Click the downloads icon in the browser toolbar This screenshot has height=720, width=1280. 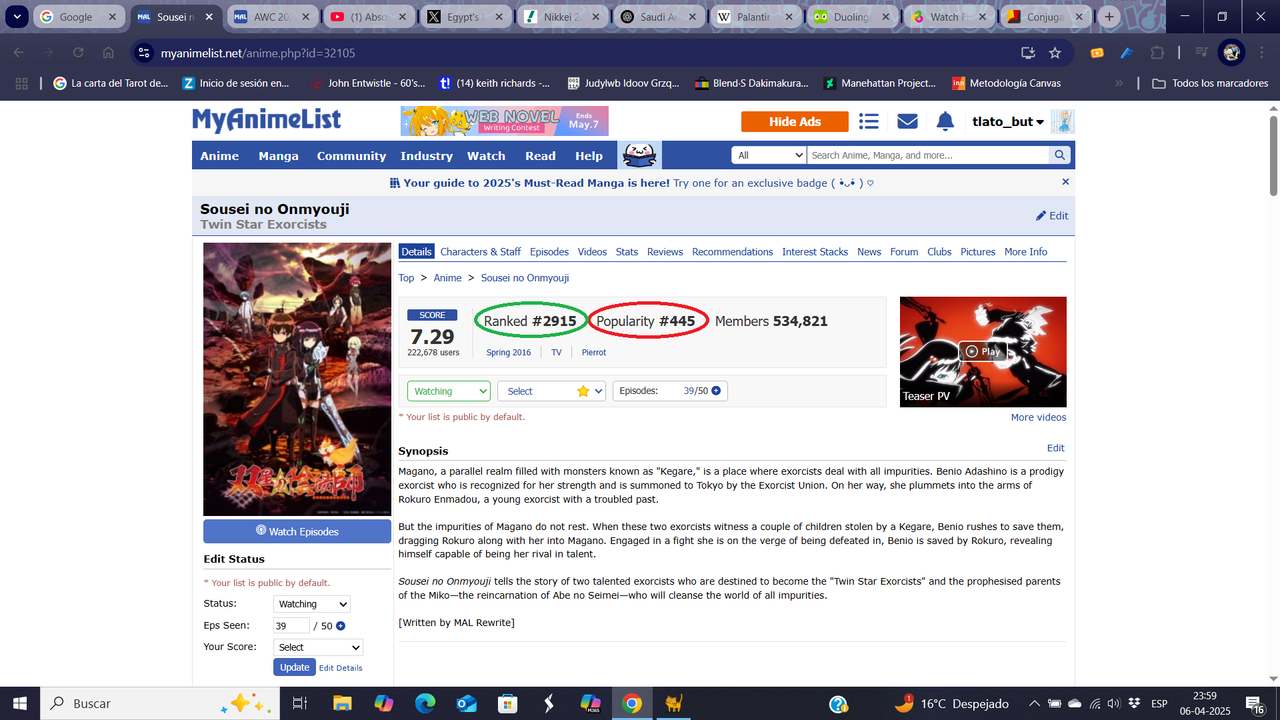coord(1028,52)
